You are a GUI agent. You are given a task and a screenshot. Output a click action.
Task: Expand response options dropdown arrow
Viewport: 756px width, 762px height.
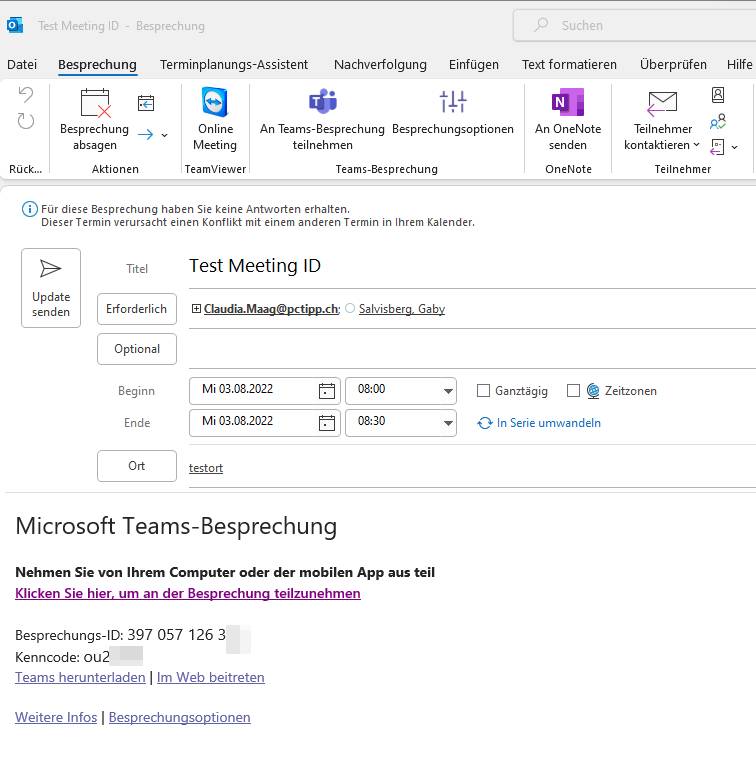735,147
